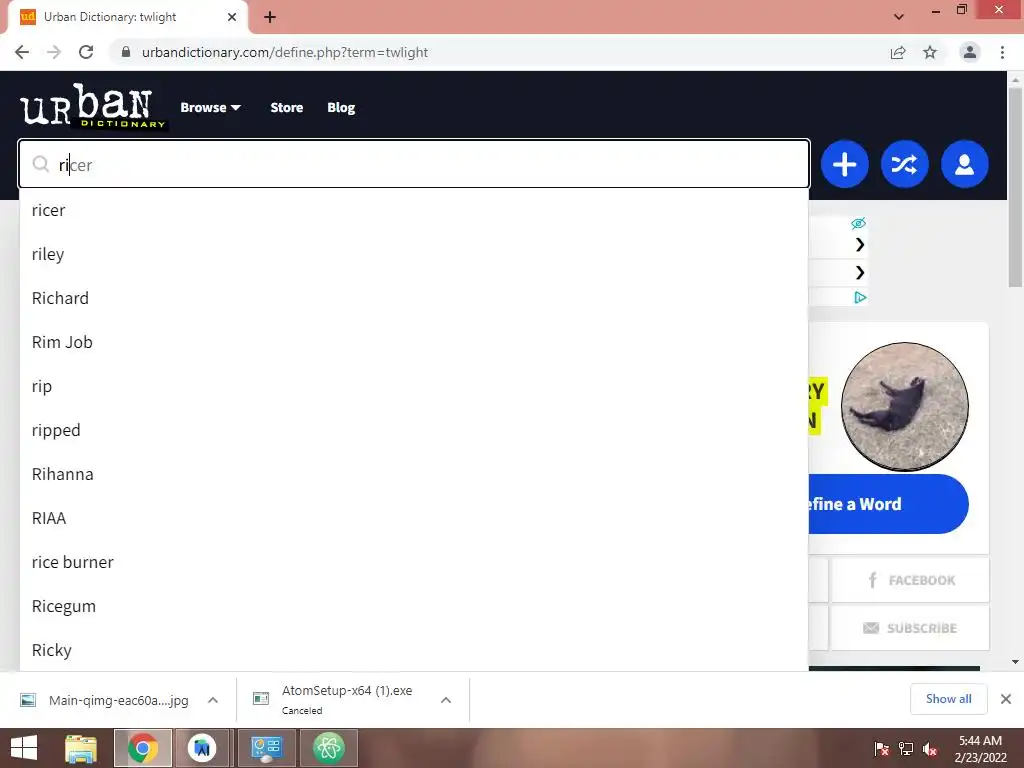Open the Atom taskbar icon

click(328, 748)
